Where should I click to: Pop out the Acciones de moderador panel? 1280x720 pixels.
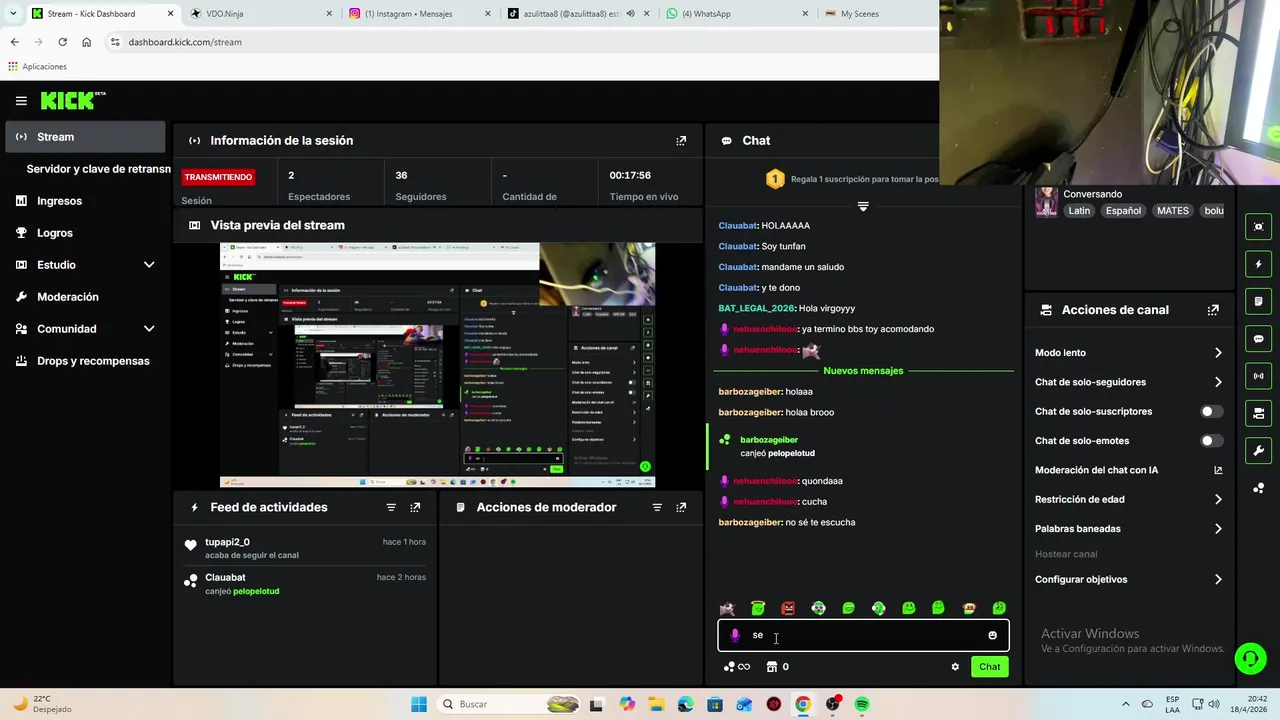(681, 507)
